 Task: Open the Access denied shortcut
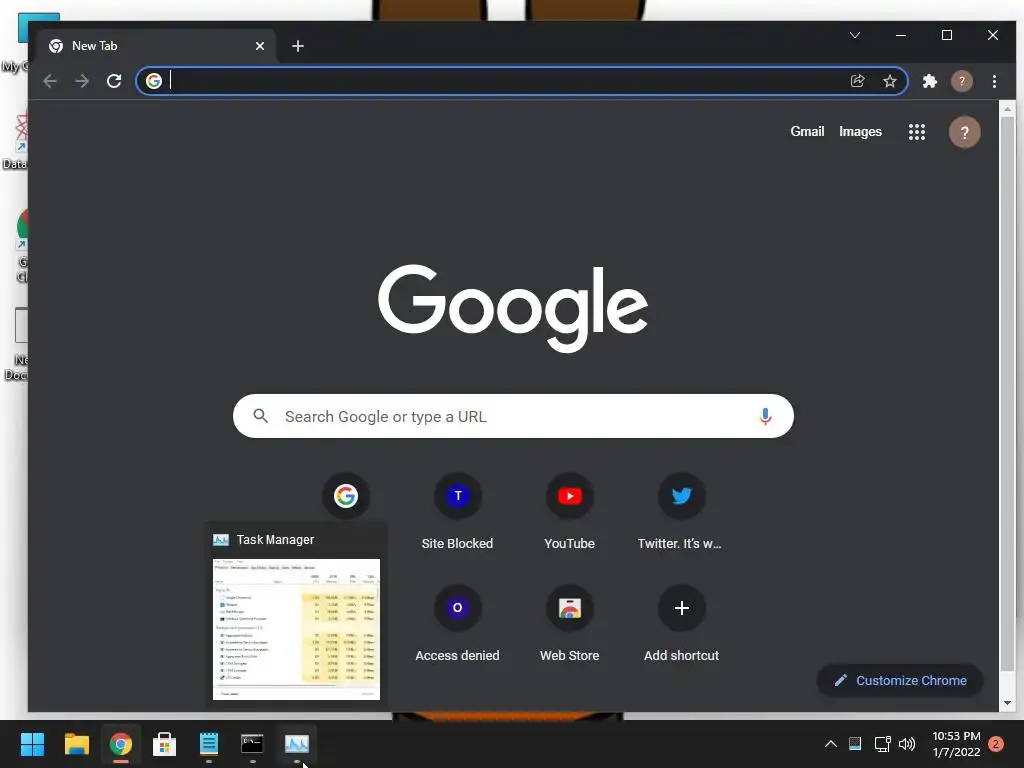[x=457, y=624]
